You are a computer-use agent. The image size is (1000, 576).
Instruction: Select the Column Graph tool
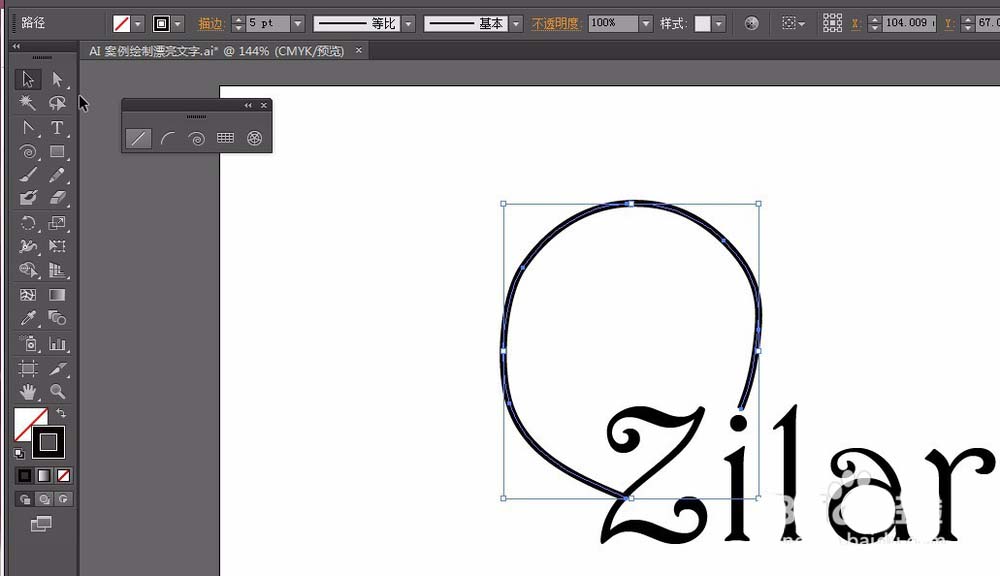pyautogui.click(x=57, y=344)
